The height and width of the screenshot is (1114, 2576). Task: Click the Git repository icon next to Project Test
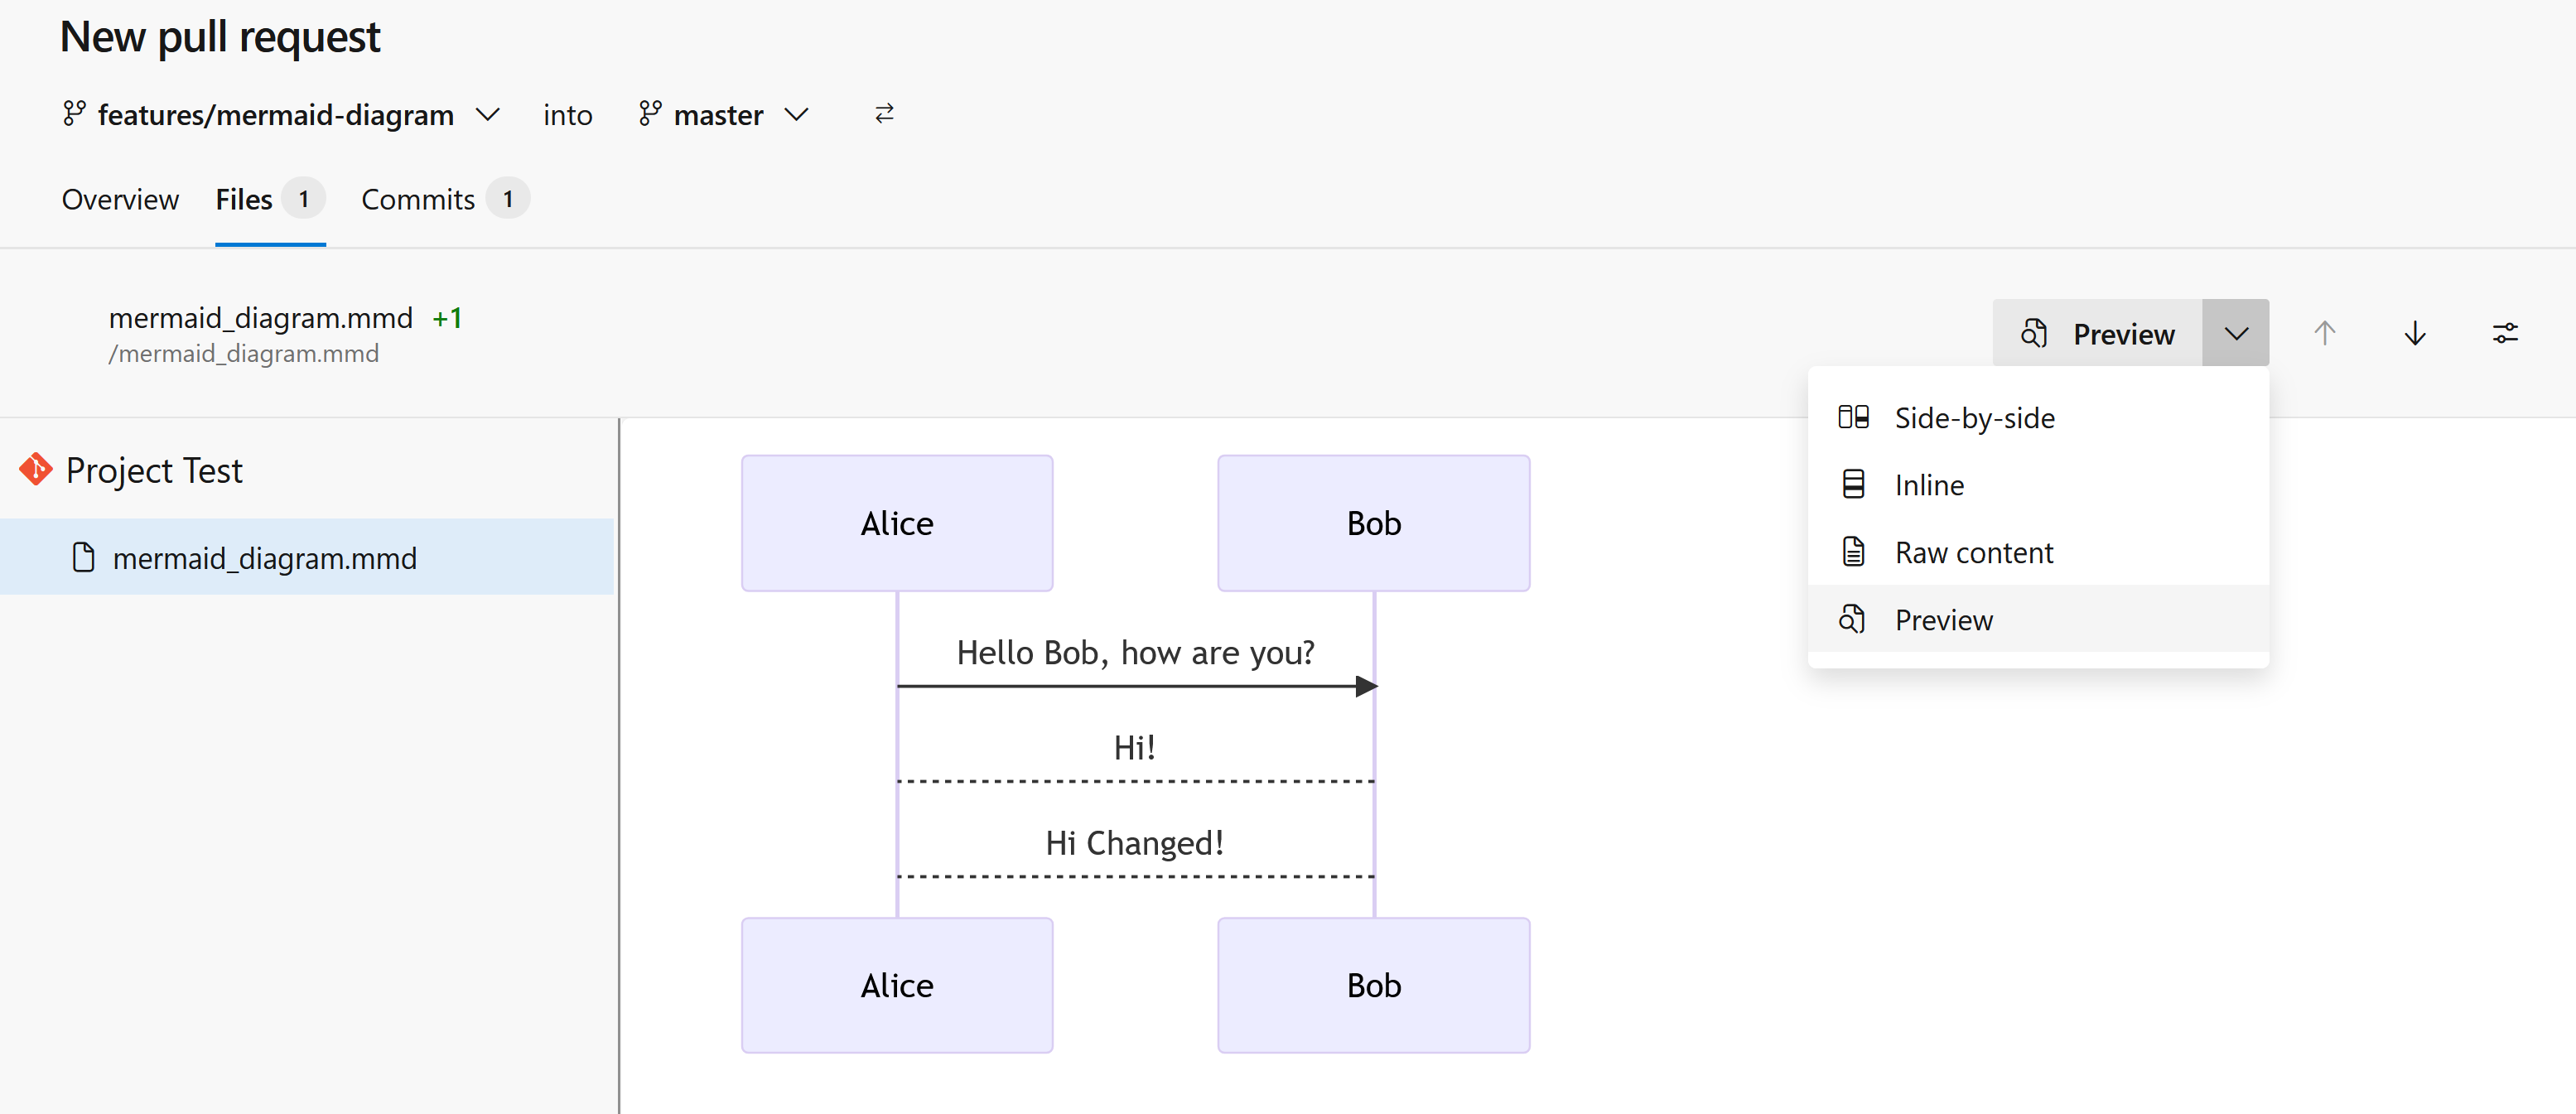35,469
